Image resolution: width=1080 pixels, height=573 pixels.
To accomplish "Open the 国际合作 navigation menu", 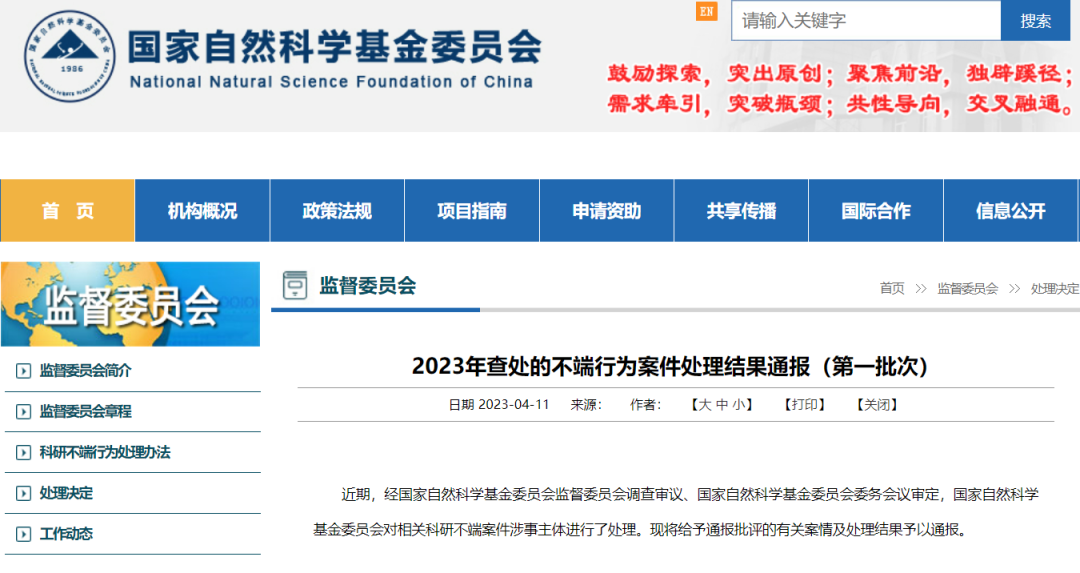I will [x=876, y=211].
